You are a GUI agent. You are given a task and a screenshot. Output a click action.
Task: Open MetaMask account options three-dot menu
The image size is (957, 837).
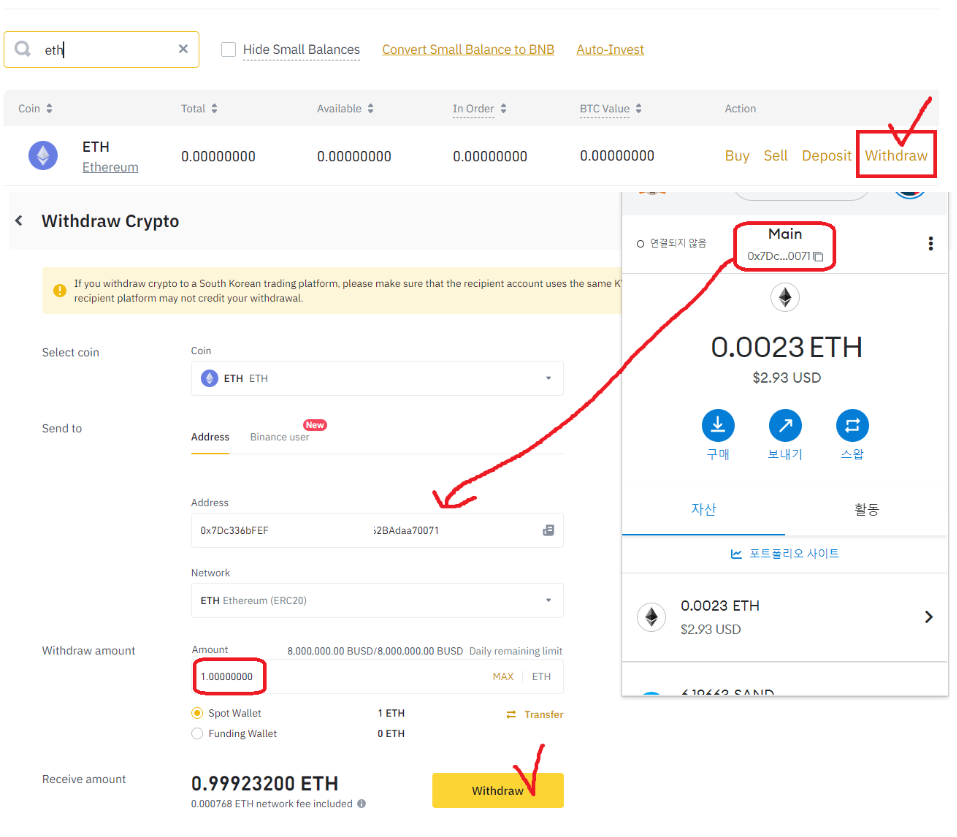(x=931, y=244)
